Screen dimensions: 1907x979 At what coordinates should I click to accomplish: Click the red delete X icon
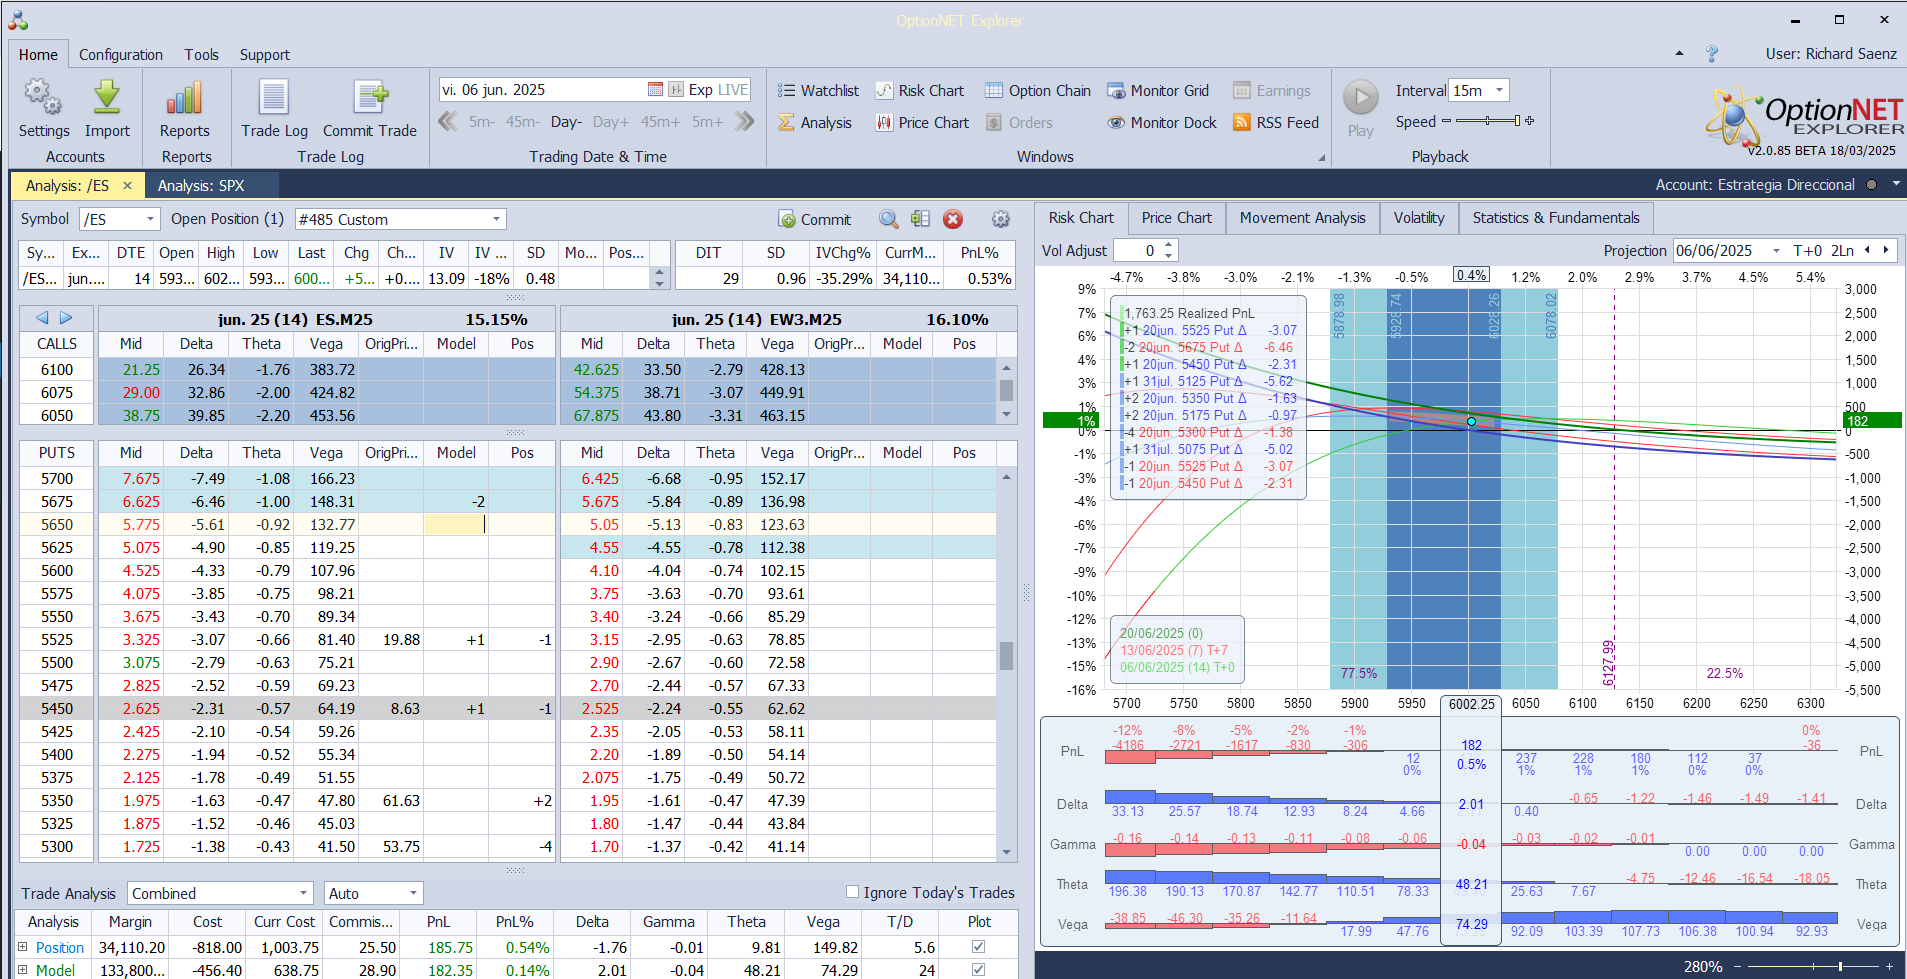[953, 219]
